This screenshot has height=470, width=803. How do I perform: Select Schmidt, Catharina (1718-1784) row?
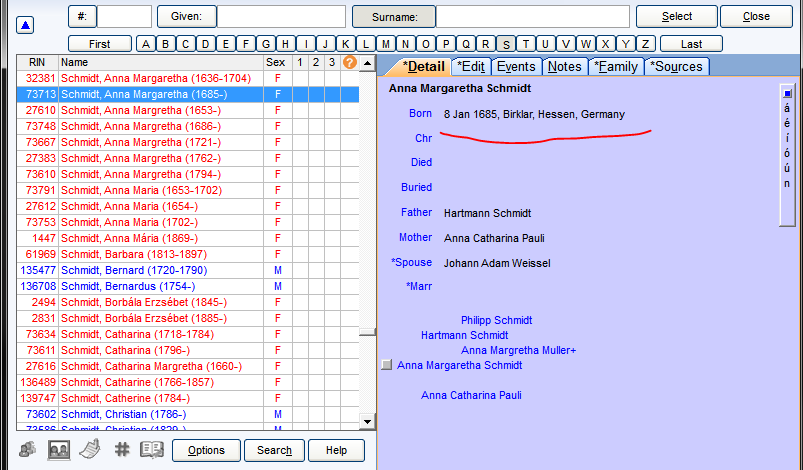click(x=188, y=334)
